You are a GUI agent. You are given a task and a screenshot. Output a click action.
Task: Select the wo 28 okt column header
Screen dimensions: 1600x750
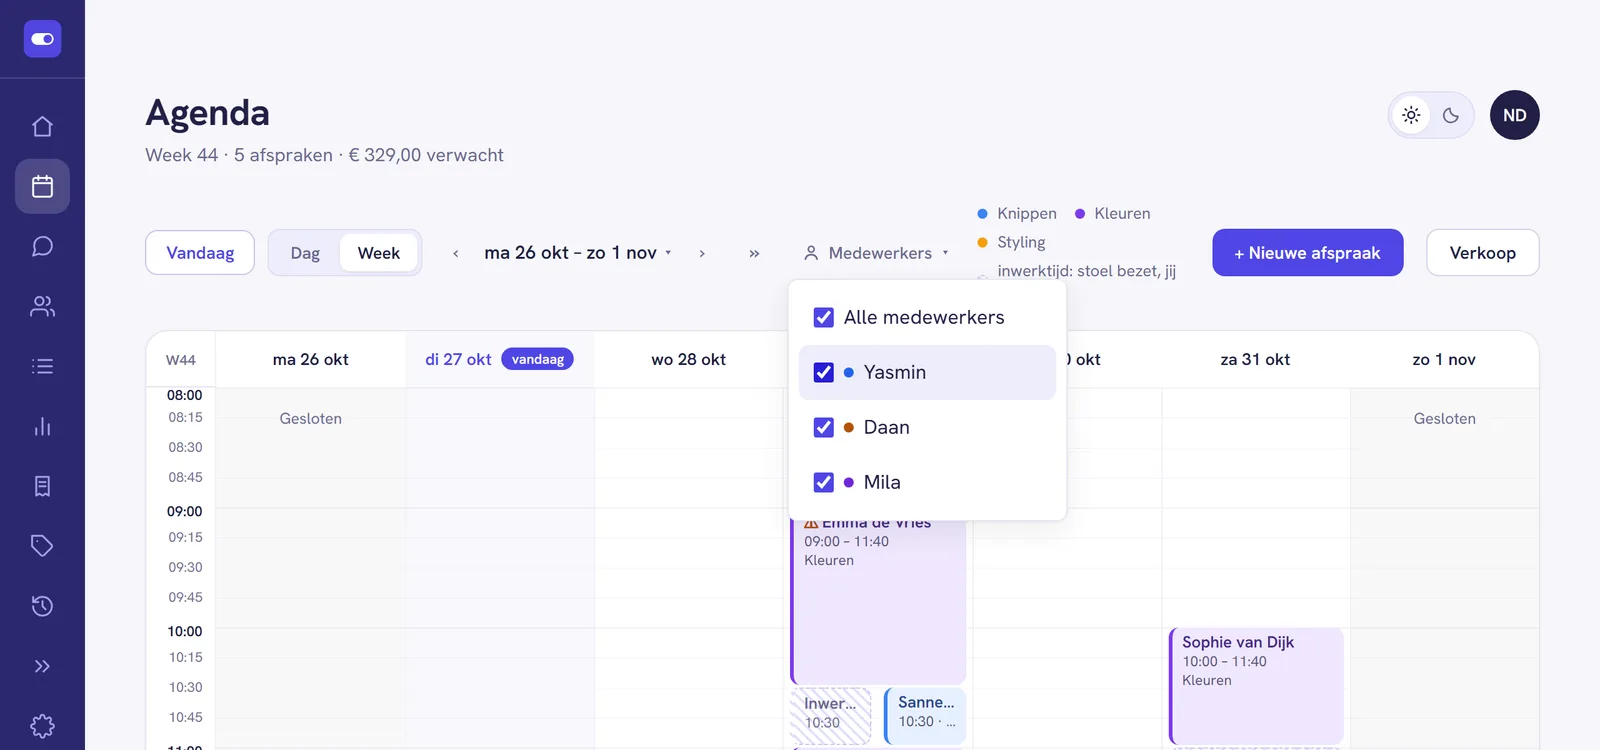point(688,359)
